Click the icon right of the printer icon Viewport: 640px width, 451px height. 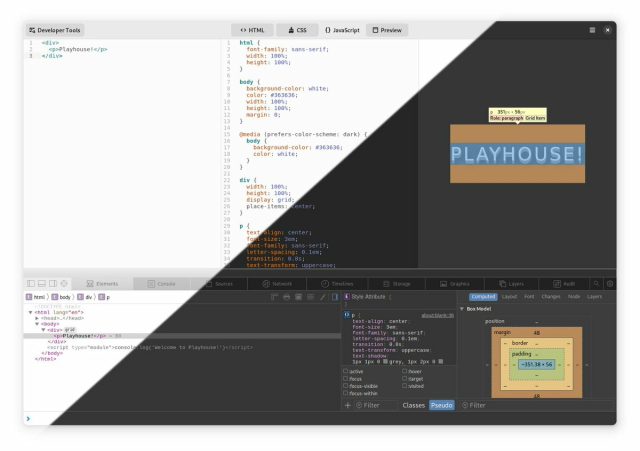click(x=299, y=297)
